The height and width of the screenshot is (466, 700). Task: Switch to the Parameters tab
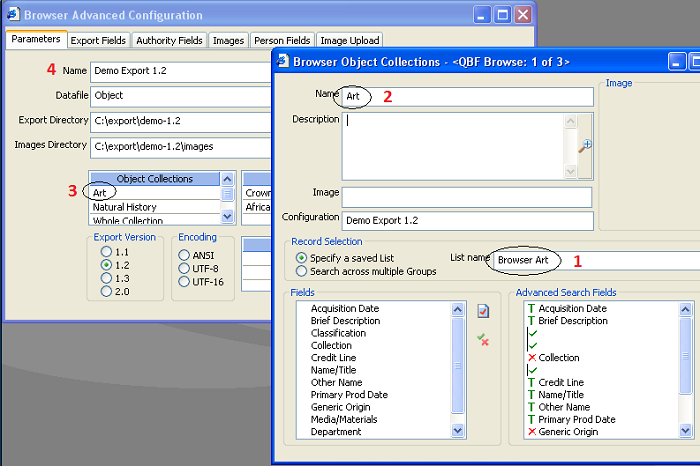click(36, 39)
